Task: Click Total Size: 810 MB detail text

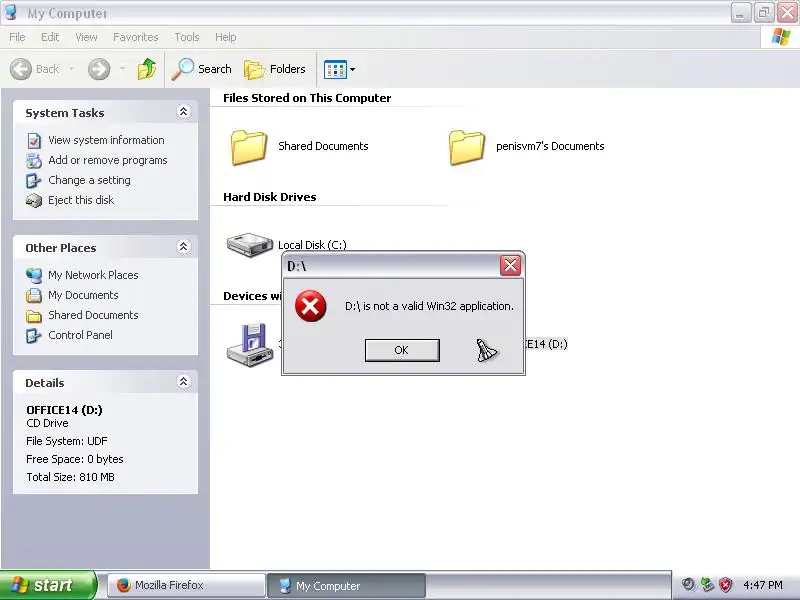Action: coord(70,477)
